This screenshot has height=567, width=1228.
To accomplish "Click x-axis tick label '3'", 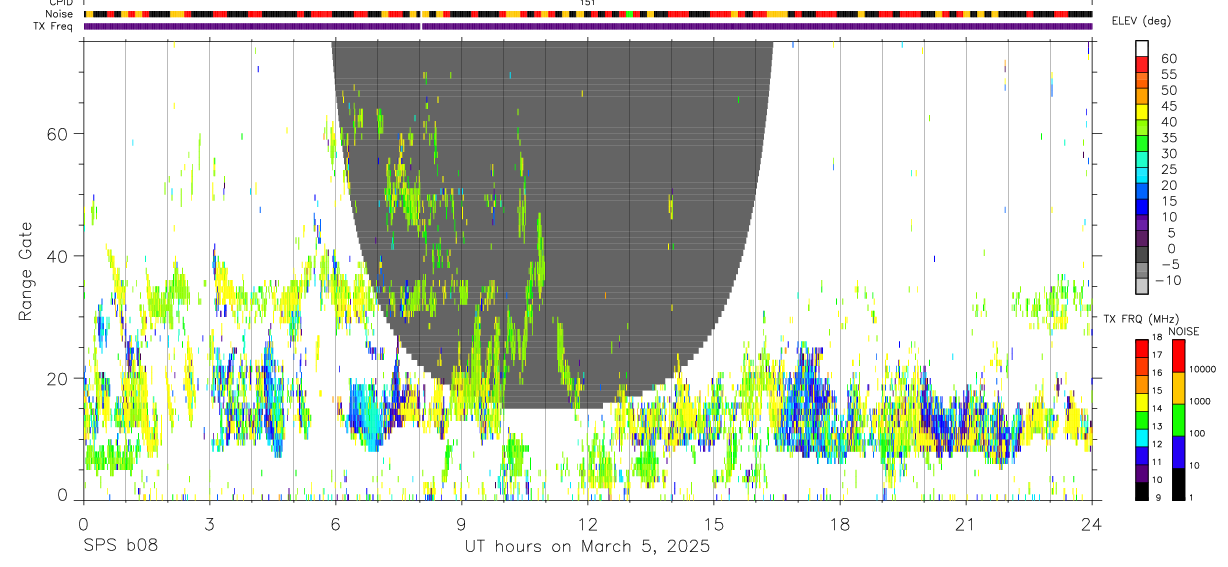I will pos(209,524).
